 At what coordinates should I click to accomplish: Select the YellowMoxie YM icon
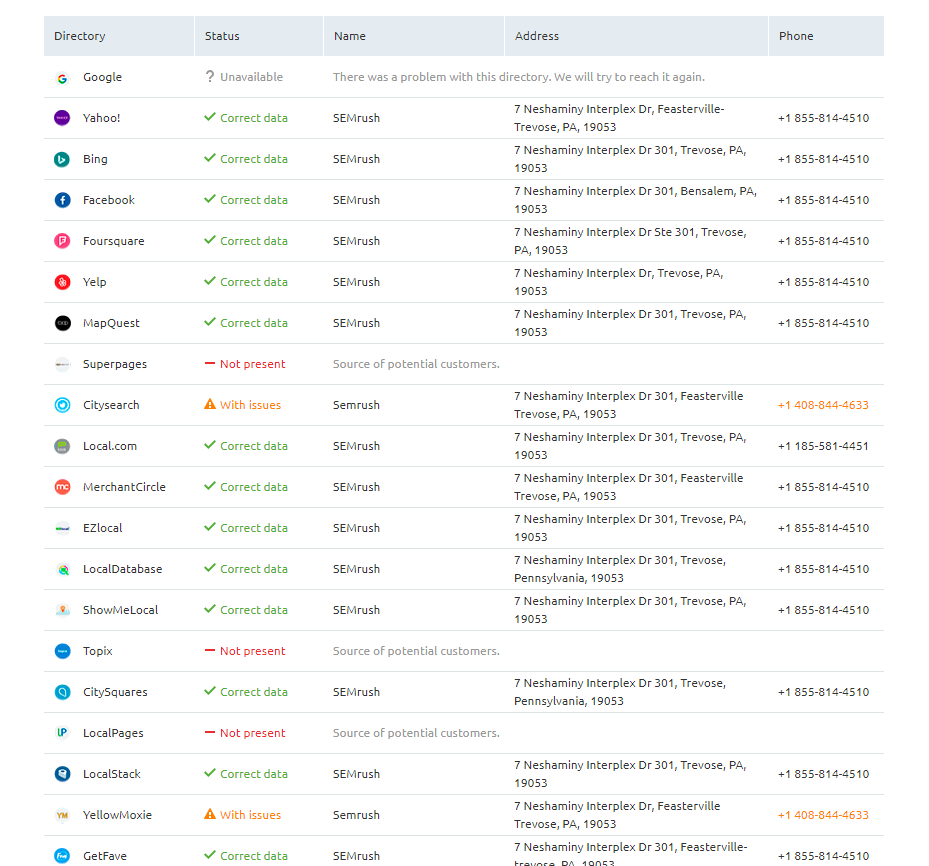coord(61,814)
